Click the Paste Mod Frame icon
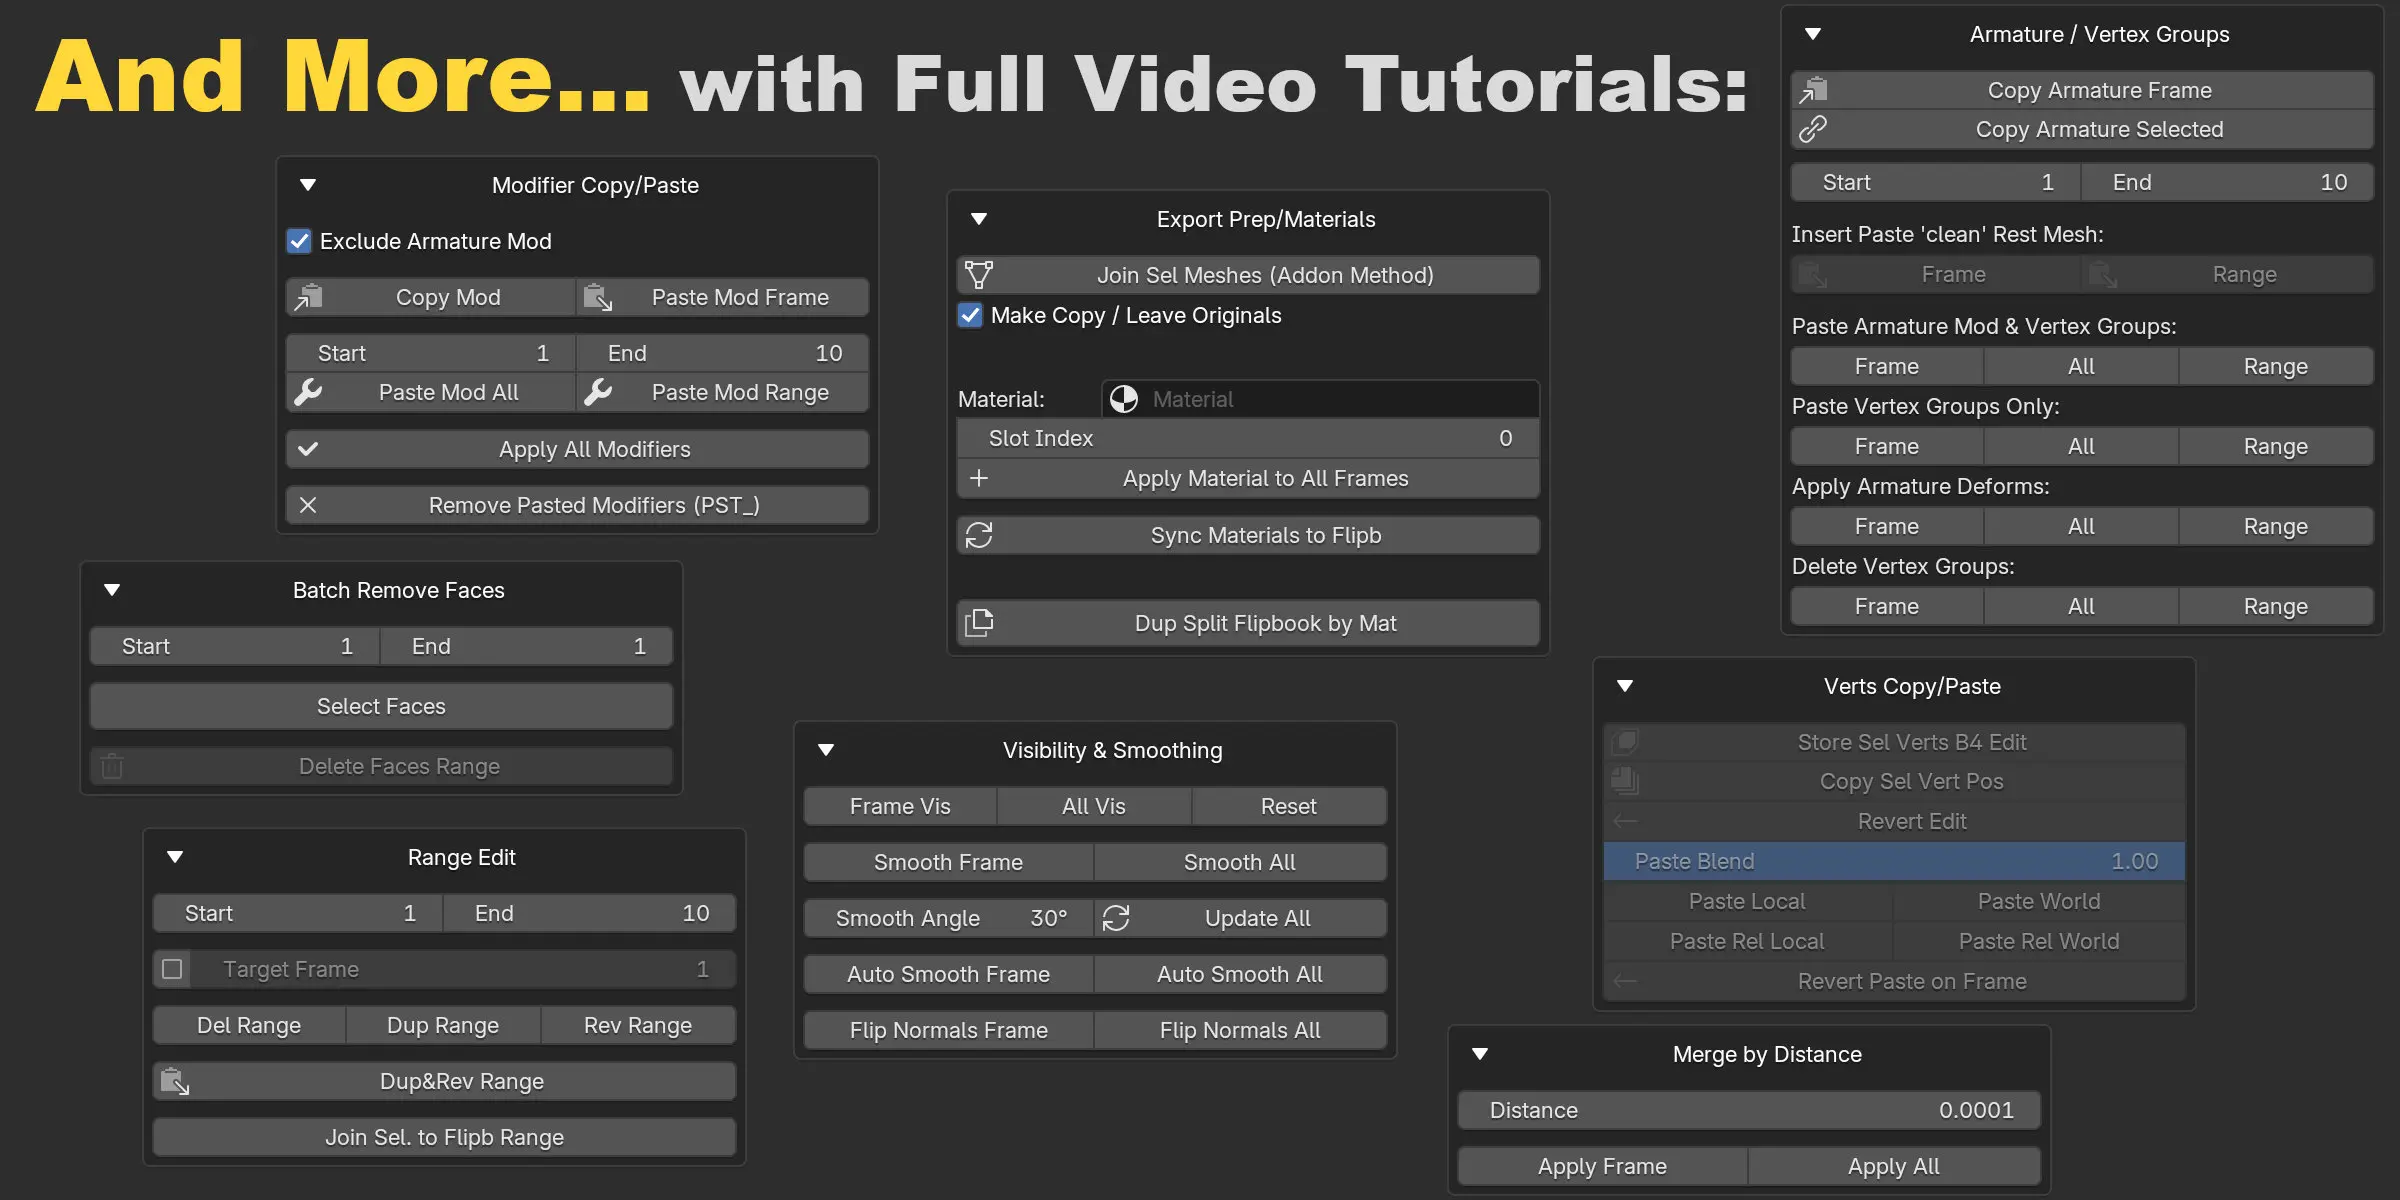The width and height of the screenshot is (2400, 1200). tap(598, 297)
